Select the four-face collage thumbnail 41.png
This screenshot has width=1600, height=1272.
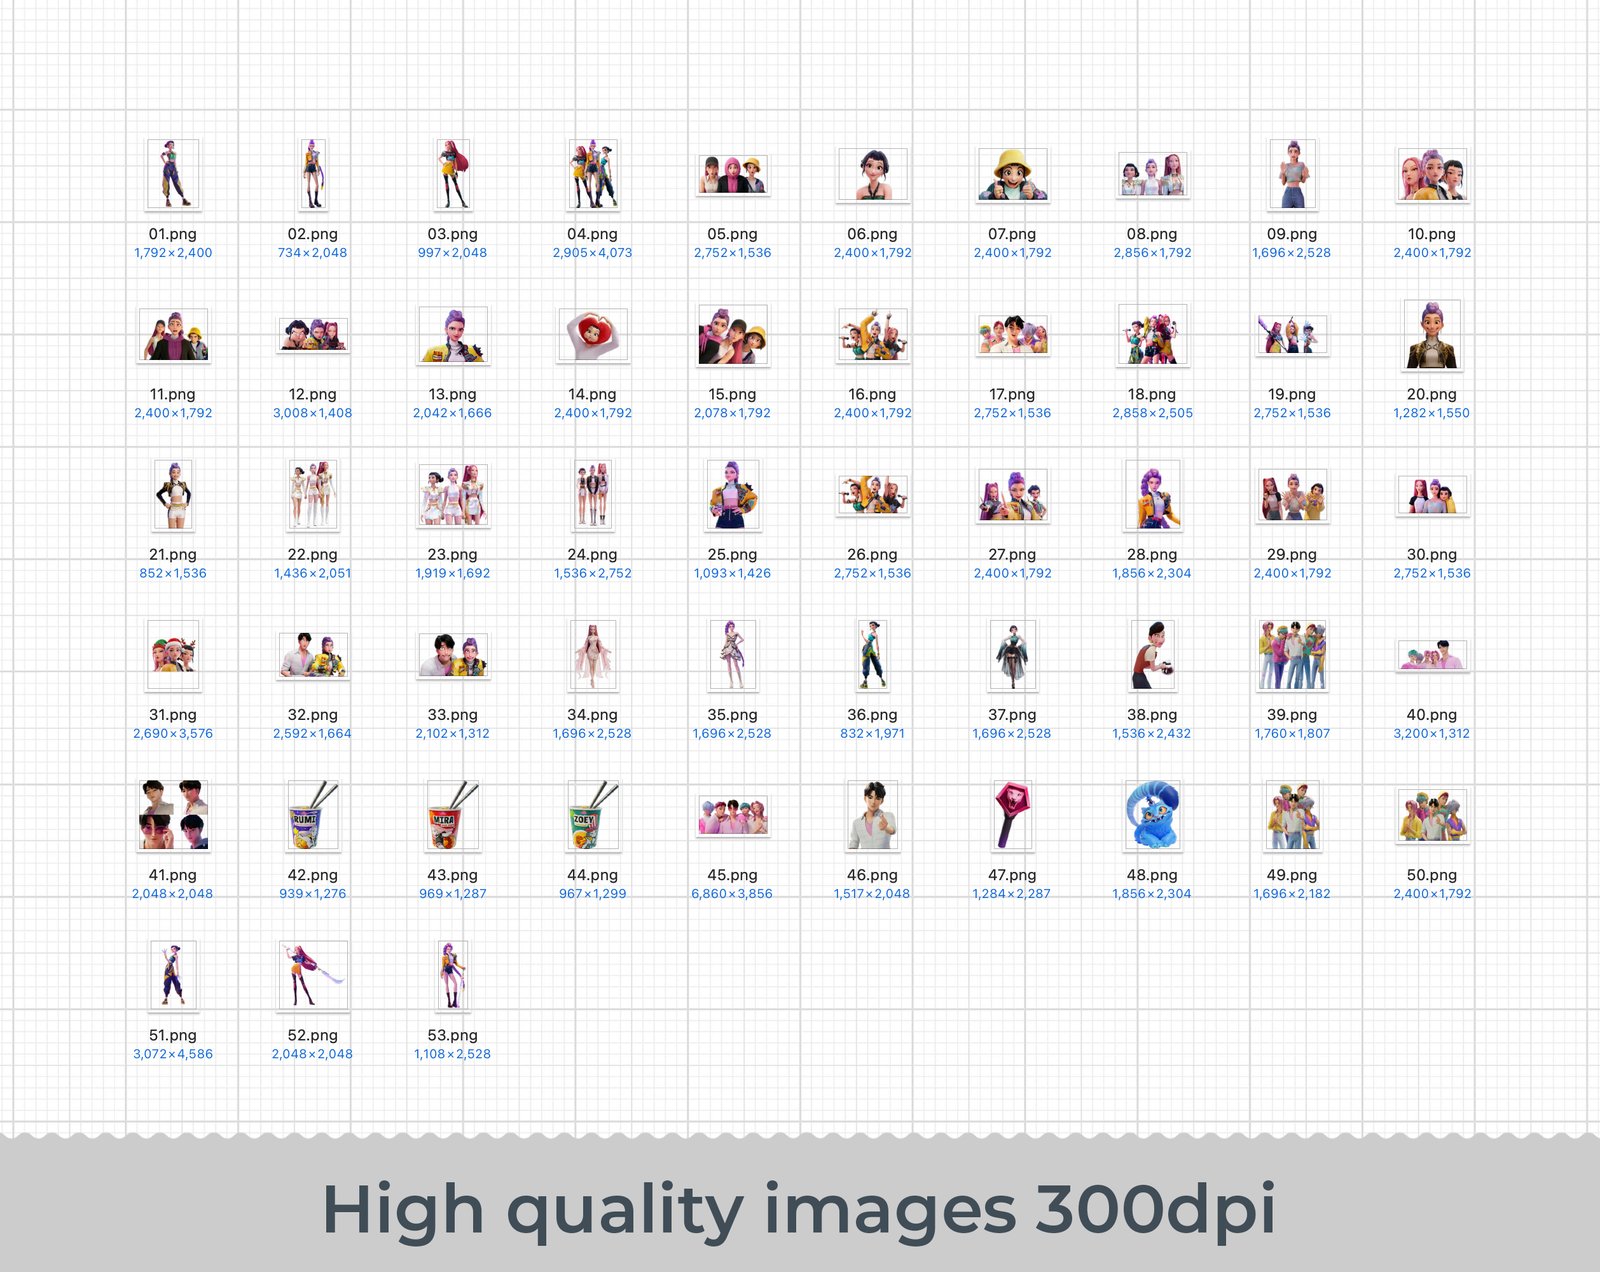coord(173,815)
